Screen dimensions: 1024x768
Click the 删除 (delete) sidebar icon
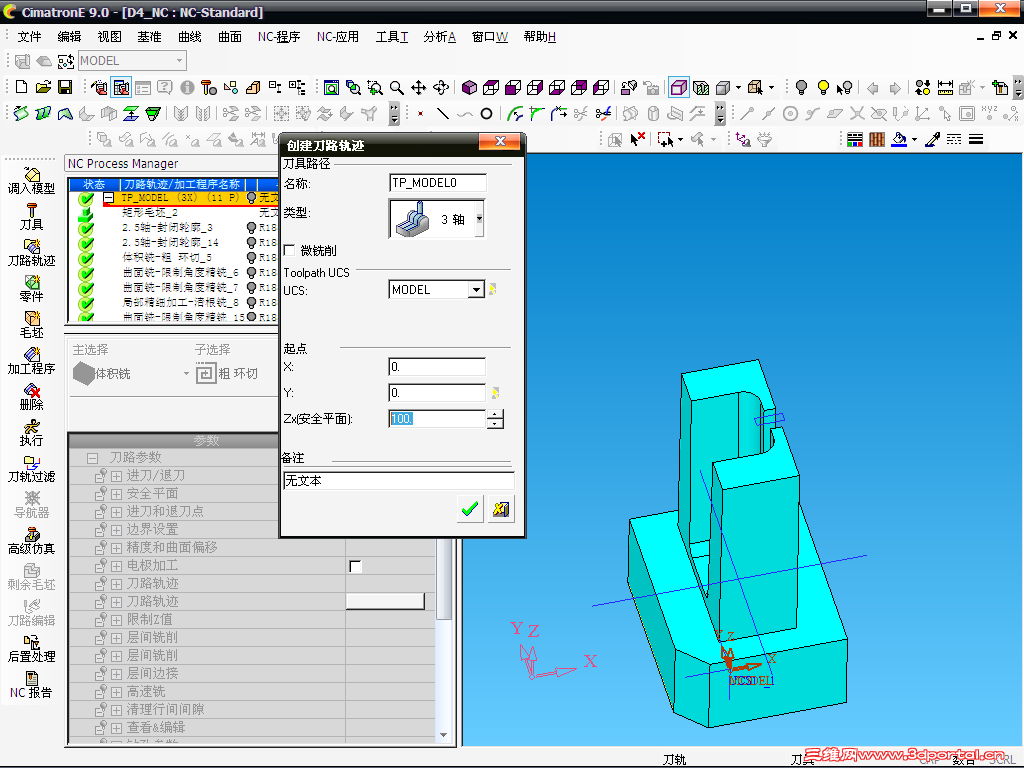tap(31, 396)
